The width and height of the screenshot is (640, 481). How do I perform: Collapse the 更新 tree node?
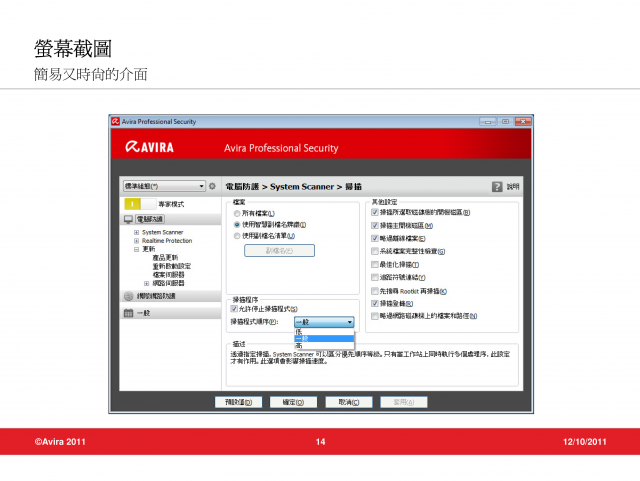[136, 249]
